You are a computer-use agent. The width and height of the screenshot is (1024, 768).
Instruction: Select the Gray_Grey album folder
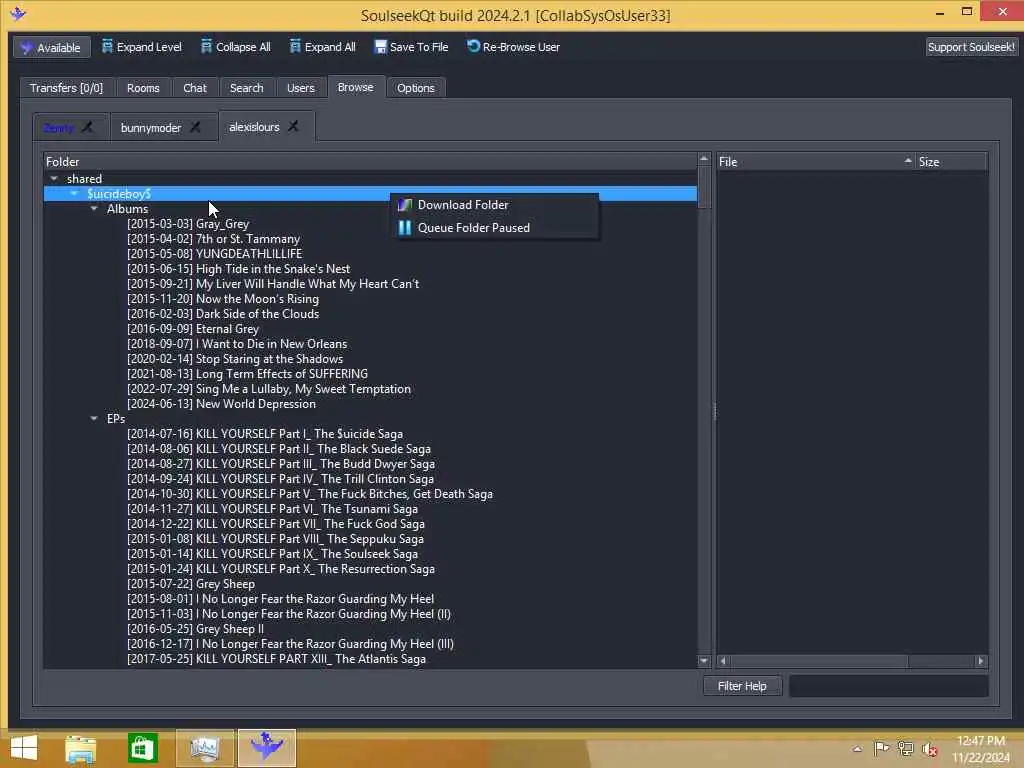(188, 224)
